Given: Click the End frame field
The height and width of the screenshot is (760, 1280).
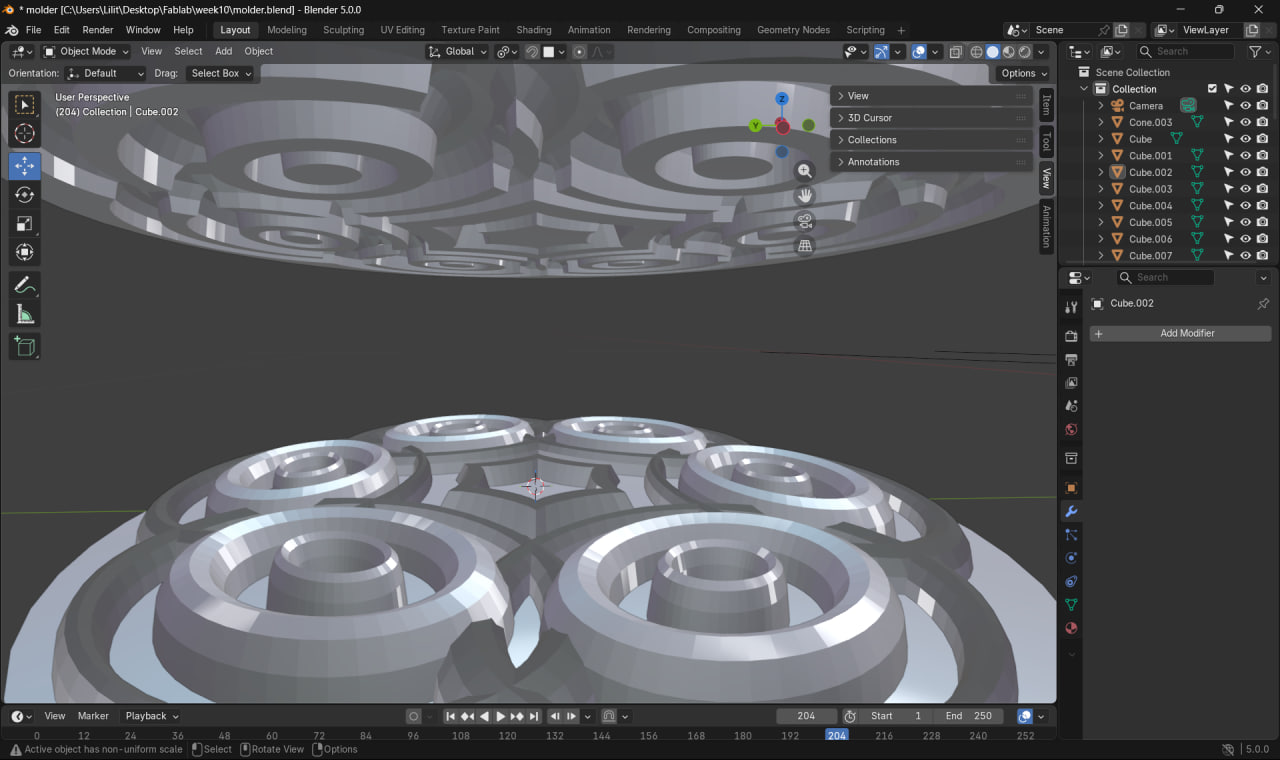Looking at the screenshot, I should [x=968, y=716].
